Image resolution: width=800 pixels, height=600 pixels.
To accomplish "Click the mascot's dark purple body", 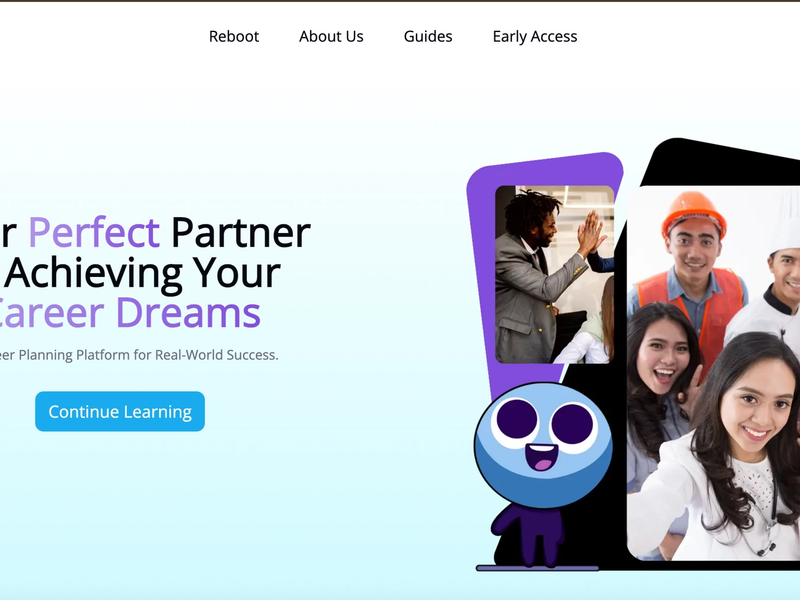I will [529, 533].
